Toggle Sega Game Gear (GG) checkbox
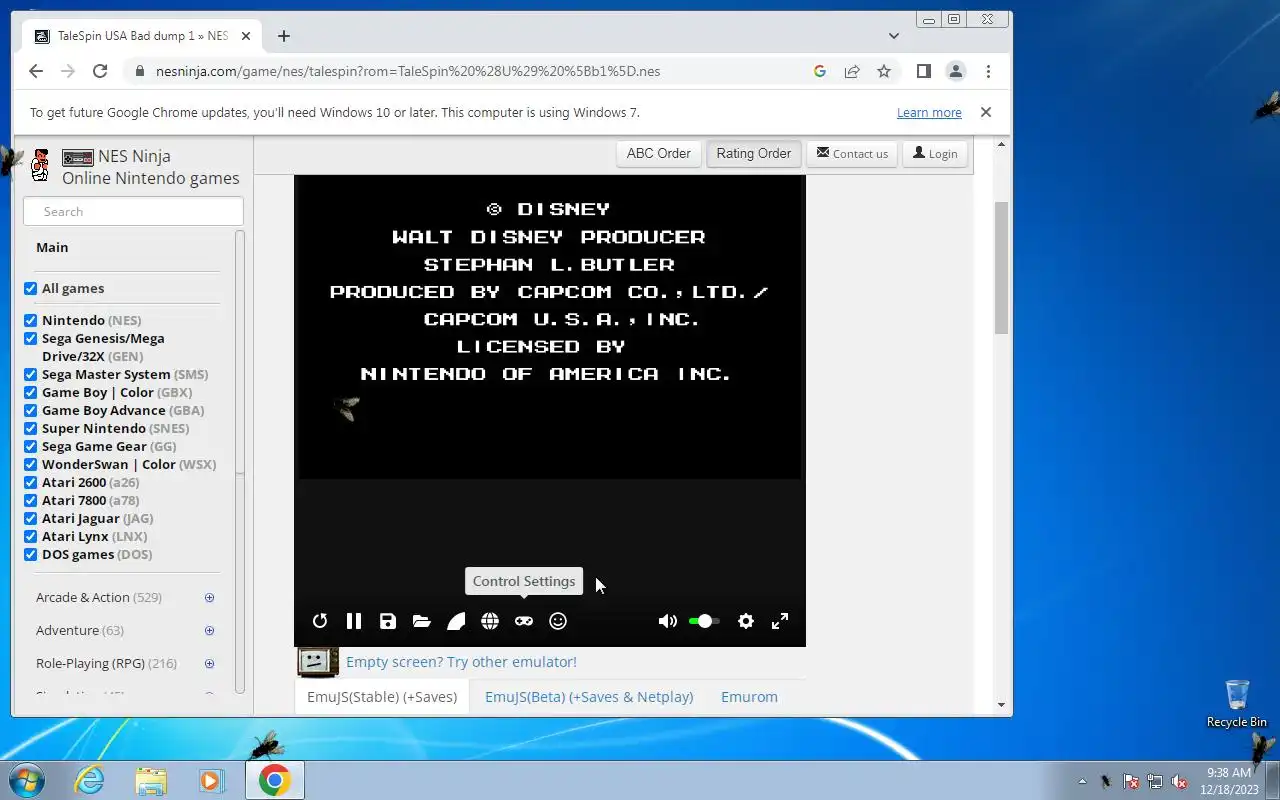Viewport: 1280px width, 800px height. pos(30,446)
